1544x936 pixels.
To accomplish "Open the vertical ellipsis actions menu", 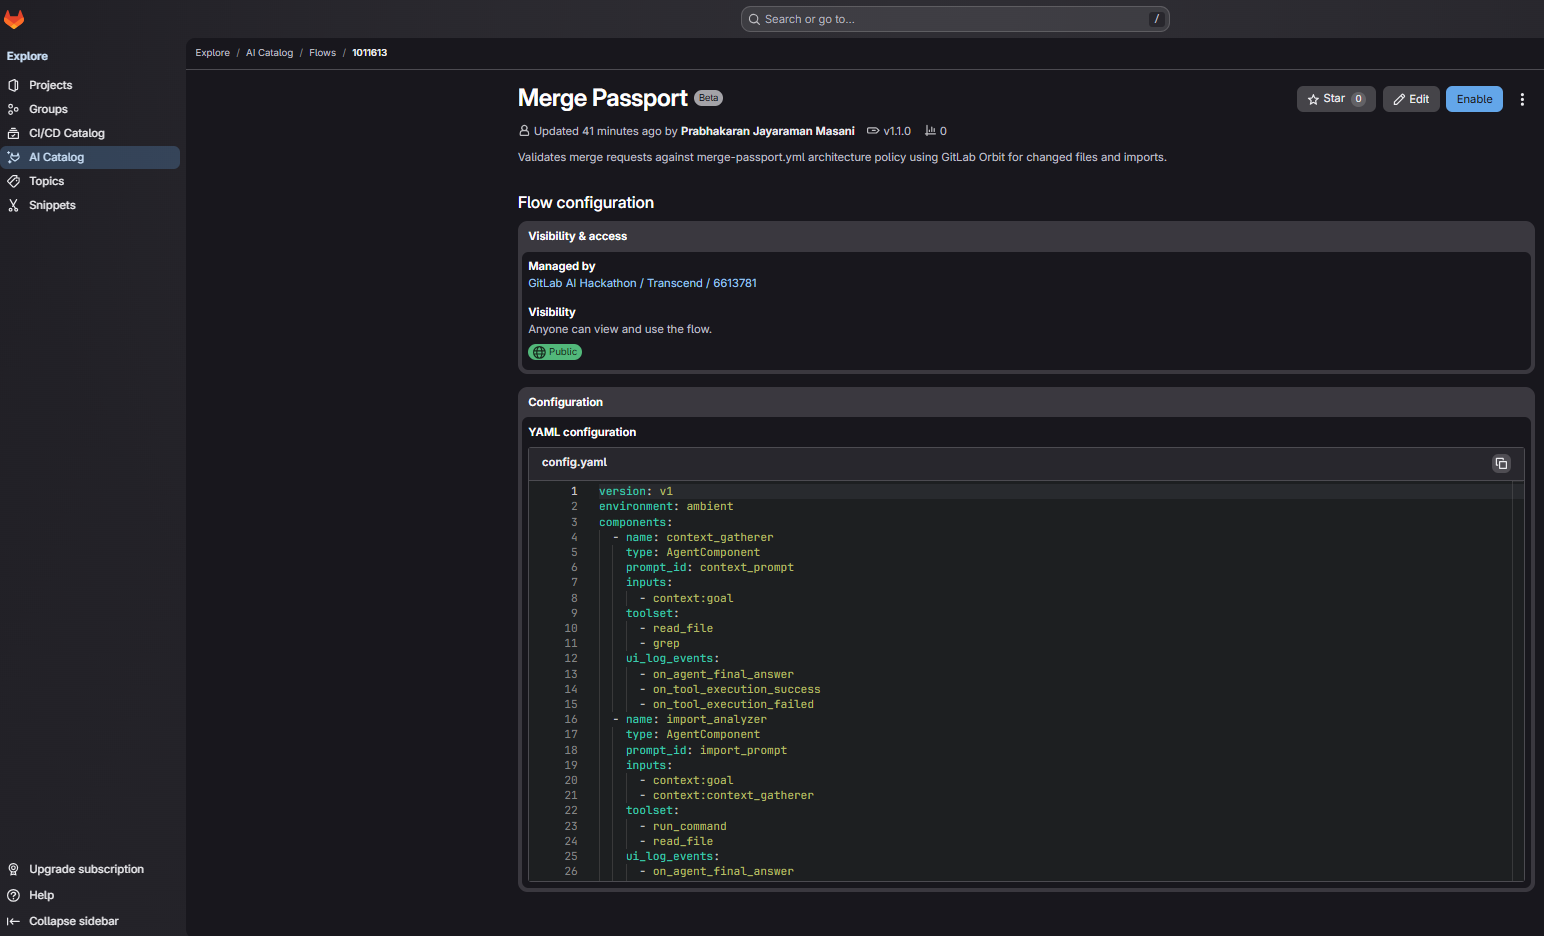I will click(1522, 99).
